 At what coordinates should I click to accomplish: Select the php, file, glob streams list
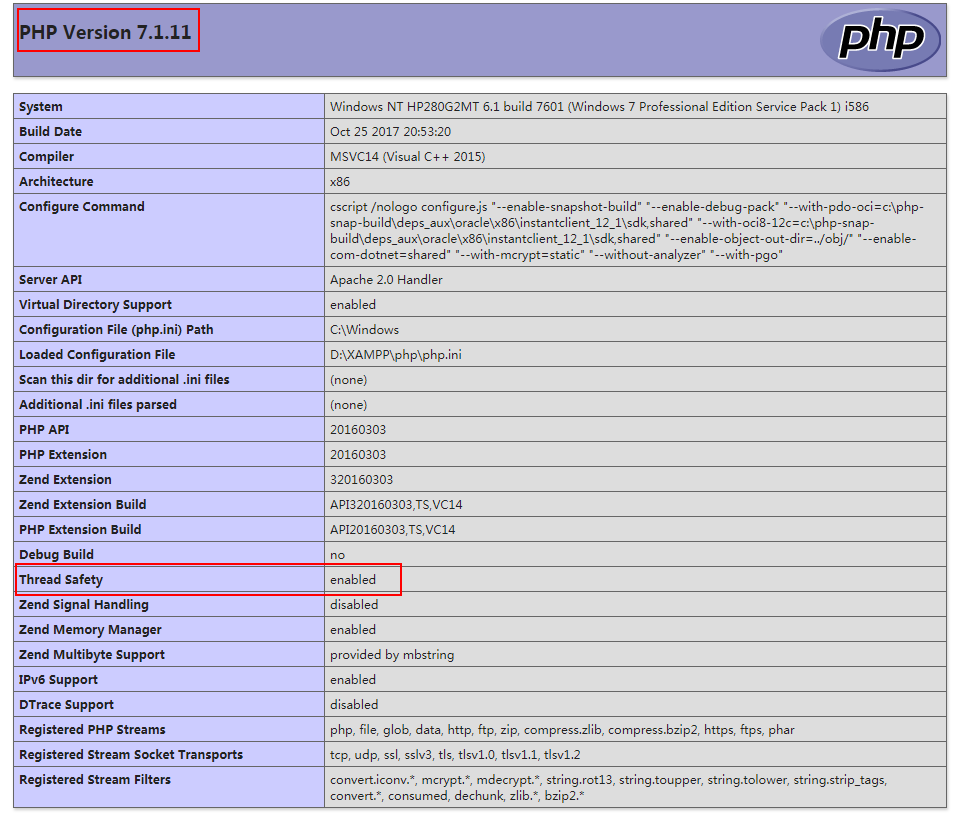coord(562,730)
